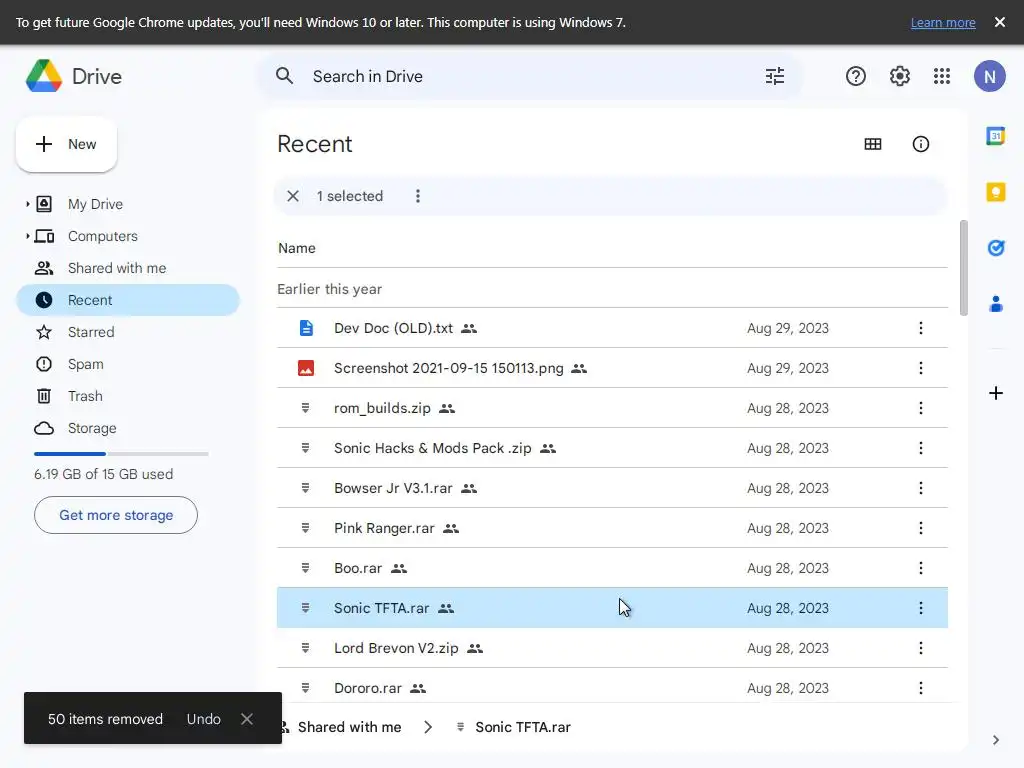Open Drive settings gear
This screenshot has height=768, width=1024.
(899, 76)
